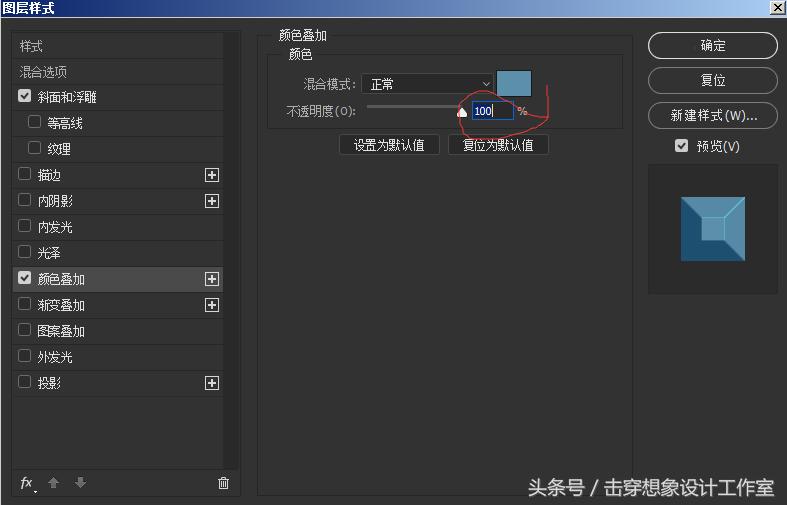Viewport: 787px width, 505px height.
Task: Select the 外发光 label row
Action: 117,357
